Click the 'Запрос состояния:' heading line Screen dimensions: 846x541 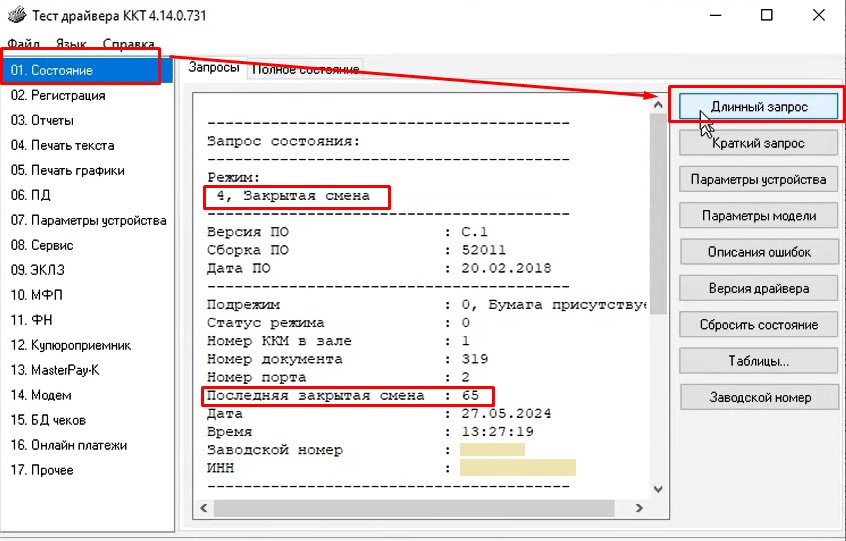tap(284, 142)
